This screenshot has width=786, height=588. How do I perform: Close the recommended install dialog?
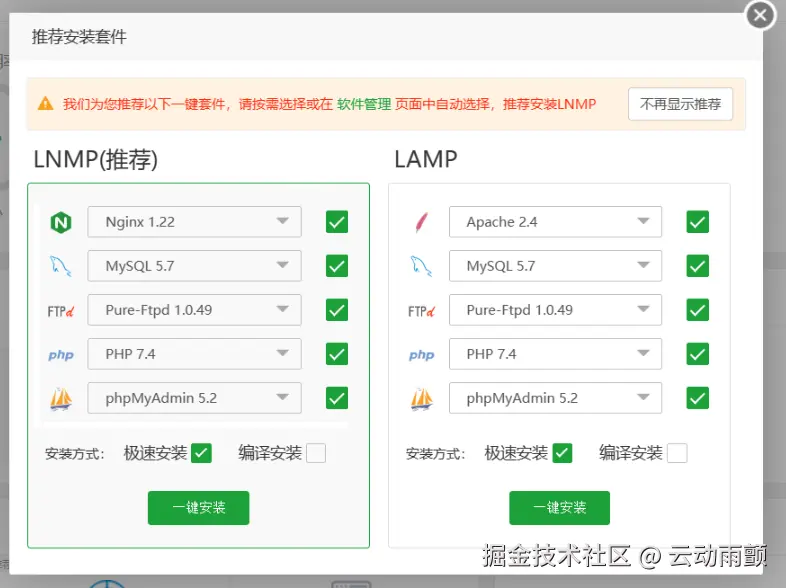[x=760, y=15]
